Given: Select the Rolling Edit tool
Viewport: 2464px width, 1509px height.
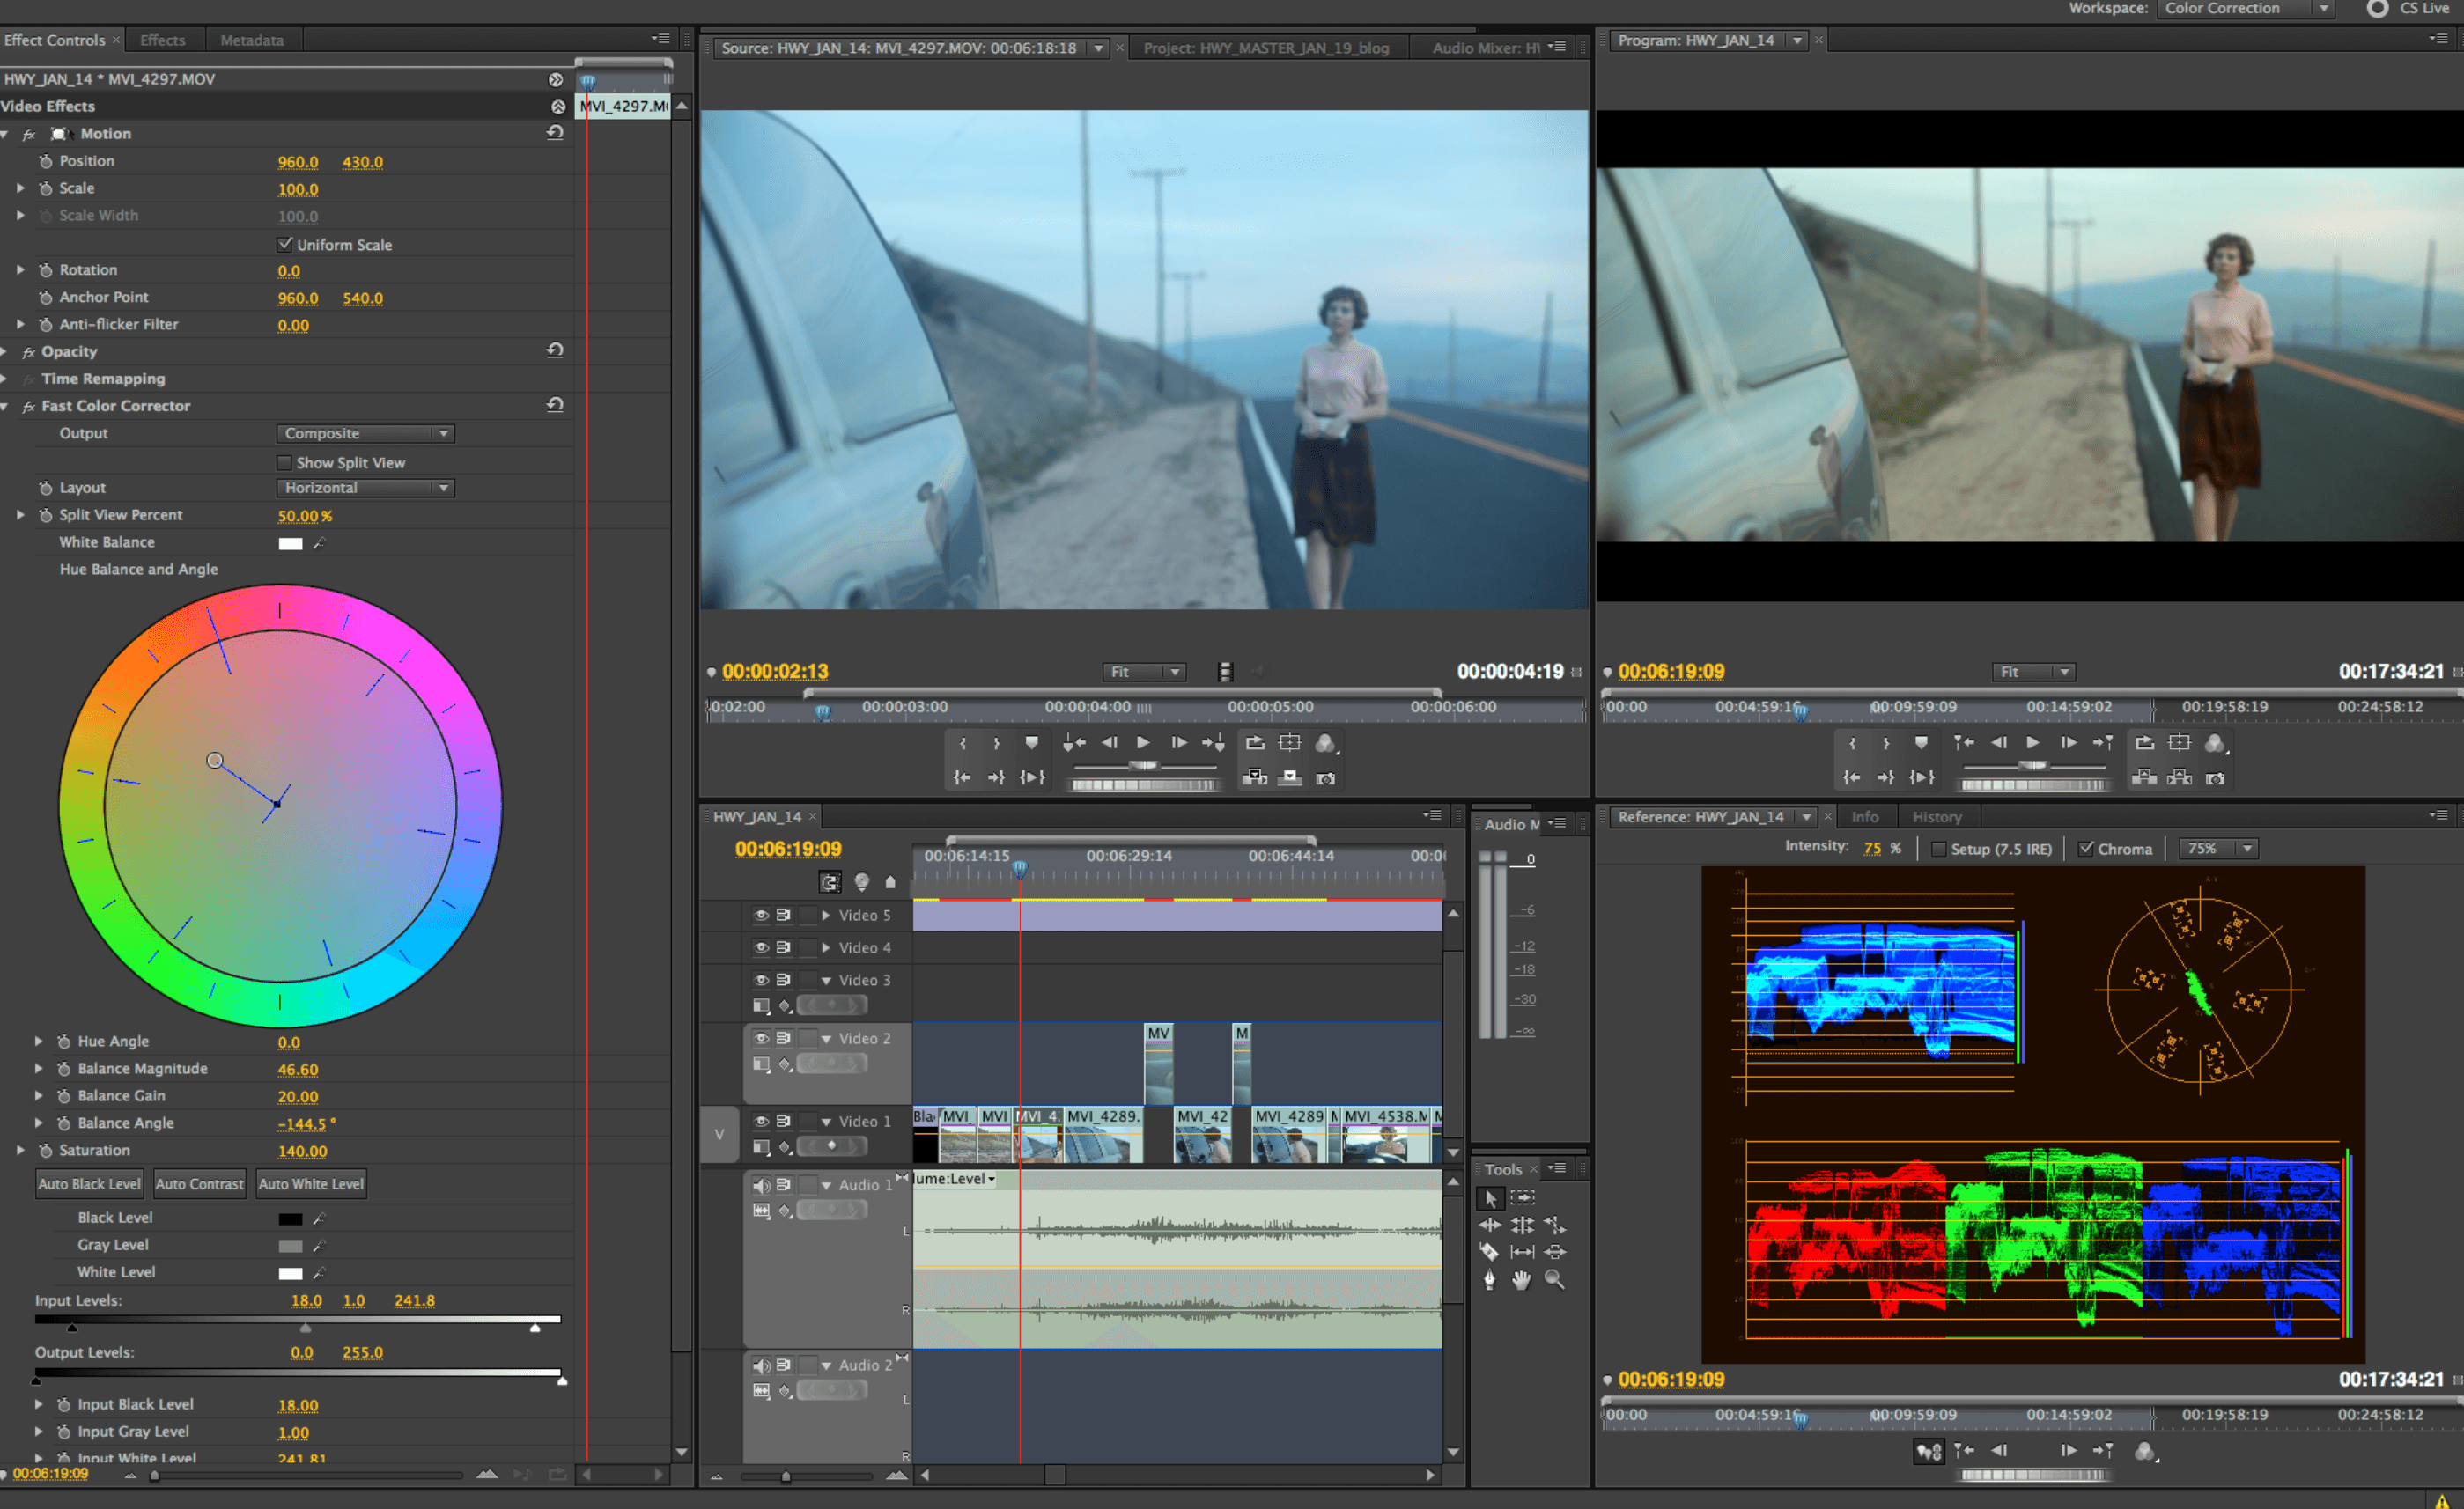Looking at the screenshot, I should [1522, 1225].
